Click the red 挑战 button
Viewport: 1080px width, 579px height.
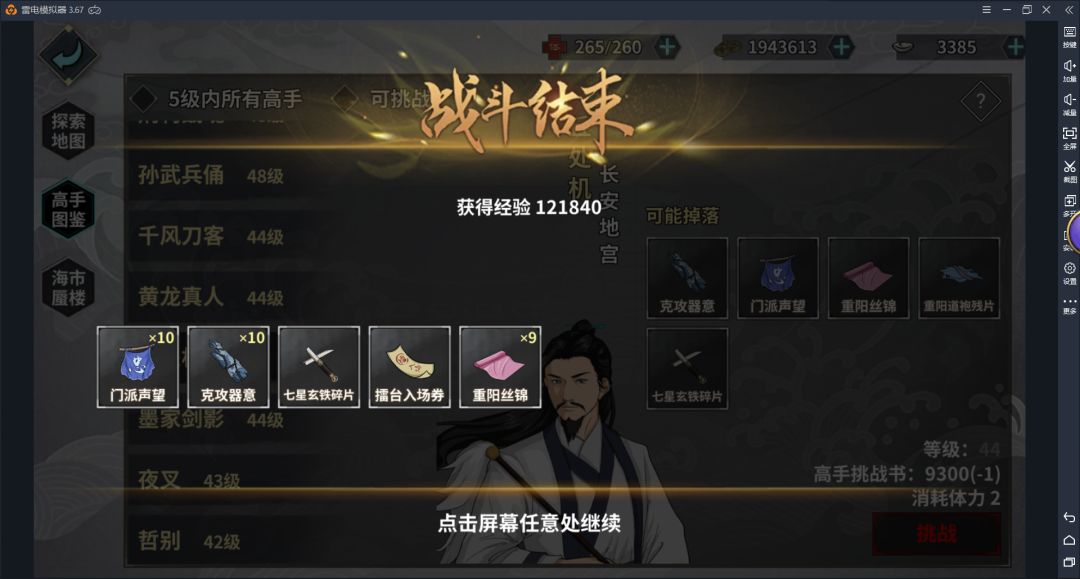coord(936,534)
